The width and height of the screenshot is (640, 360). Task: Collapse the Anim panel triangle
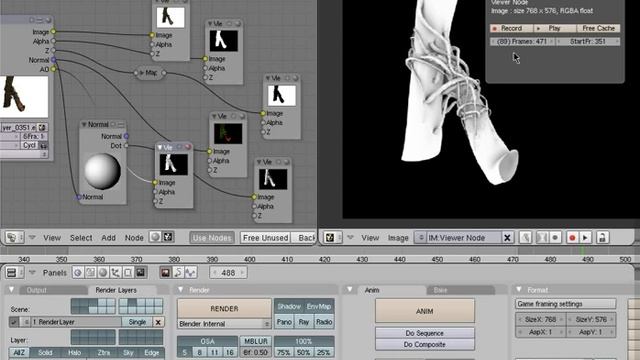click(349, 290)
